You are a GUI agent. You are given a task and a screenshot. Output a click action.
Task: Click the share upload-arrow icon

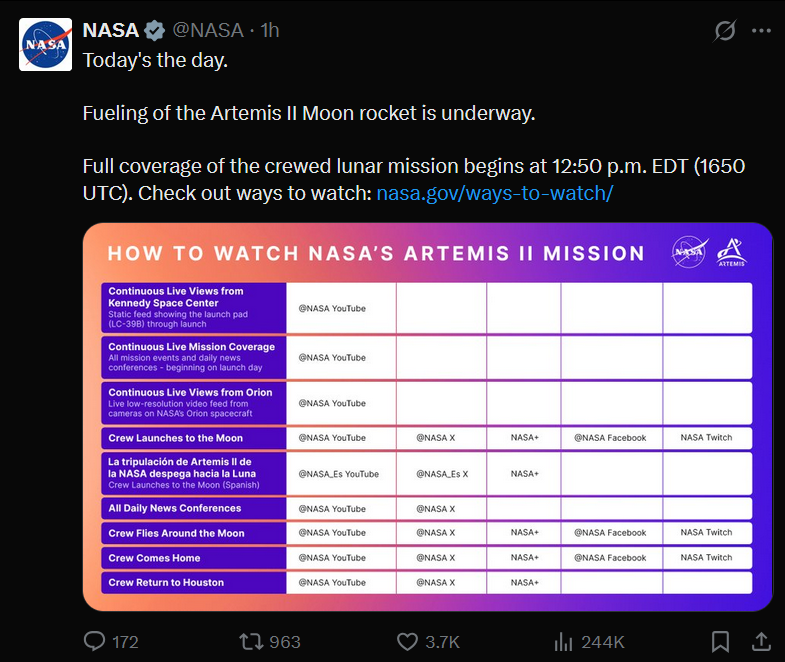coord(760,640)
